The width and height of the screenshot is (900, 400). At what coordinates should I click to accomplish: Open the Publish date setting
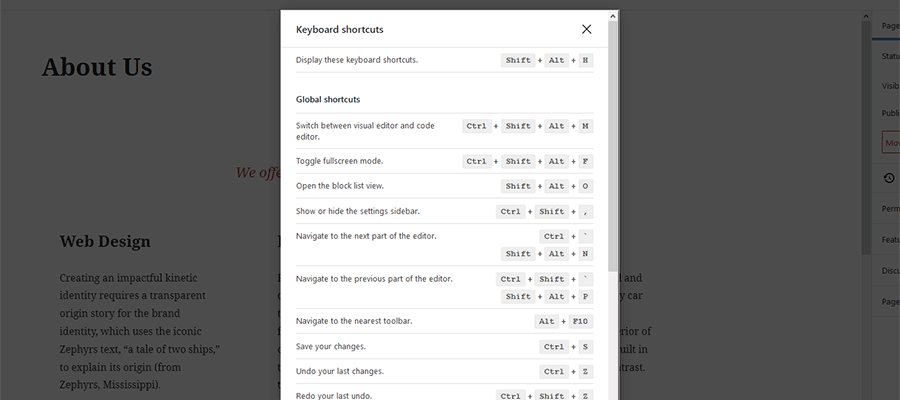pyautogui.click(x=889, y=114)
